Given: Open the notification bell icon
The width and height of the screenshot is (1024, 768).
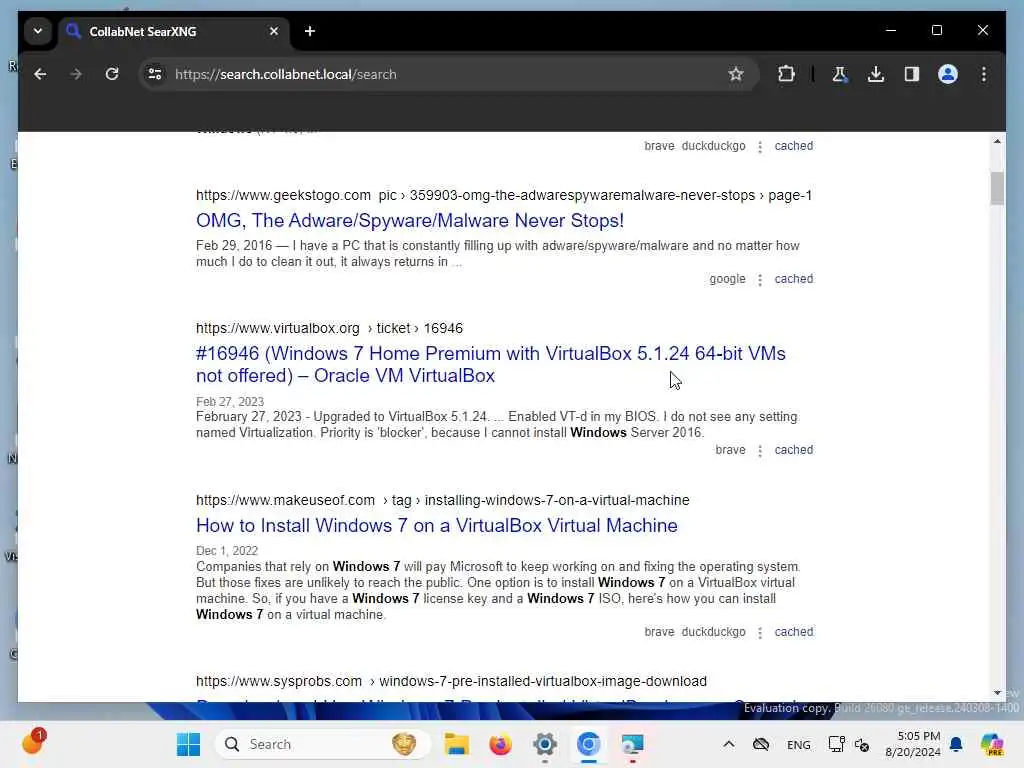Looking at the screenshot, I should click(956, 744).
